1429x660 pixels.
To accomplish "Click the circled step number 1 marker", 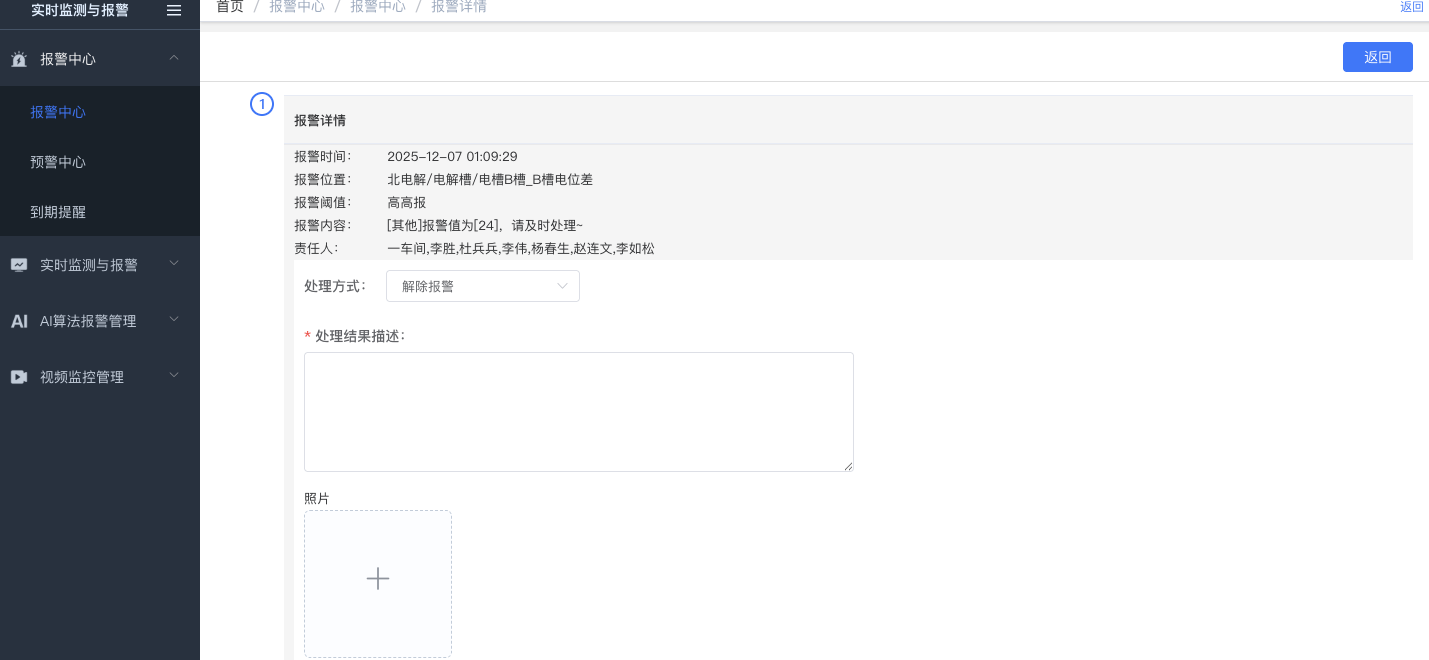I will (x=262, y=104).
